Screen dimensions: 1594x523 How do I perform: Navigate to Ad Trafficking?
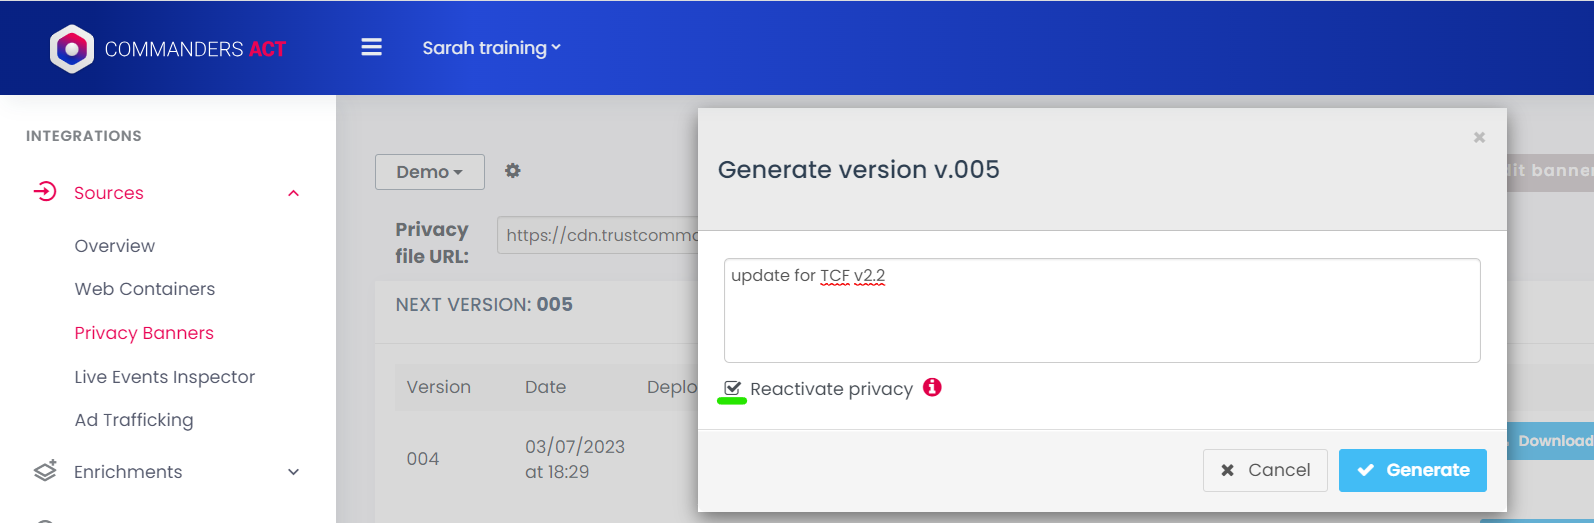(134, 420)
